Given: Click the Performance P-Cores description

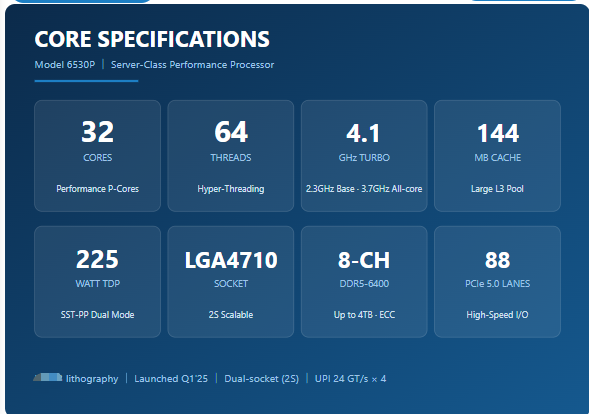Looking at the screenshot, I should [x=97, y=189].
